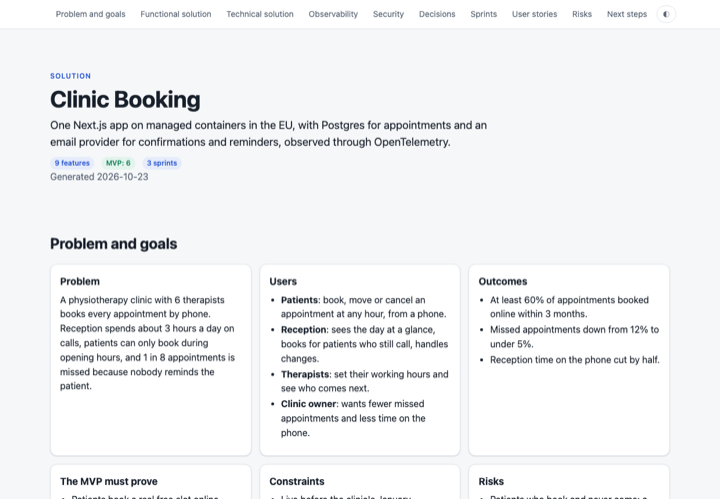Select the 'Clinic Booking' page title
Viewport: 720px width, 499px height.
click(x=125, y=100)
